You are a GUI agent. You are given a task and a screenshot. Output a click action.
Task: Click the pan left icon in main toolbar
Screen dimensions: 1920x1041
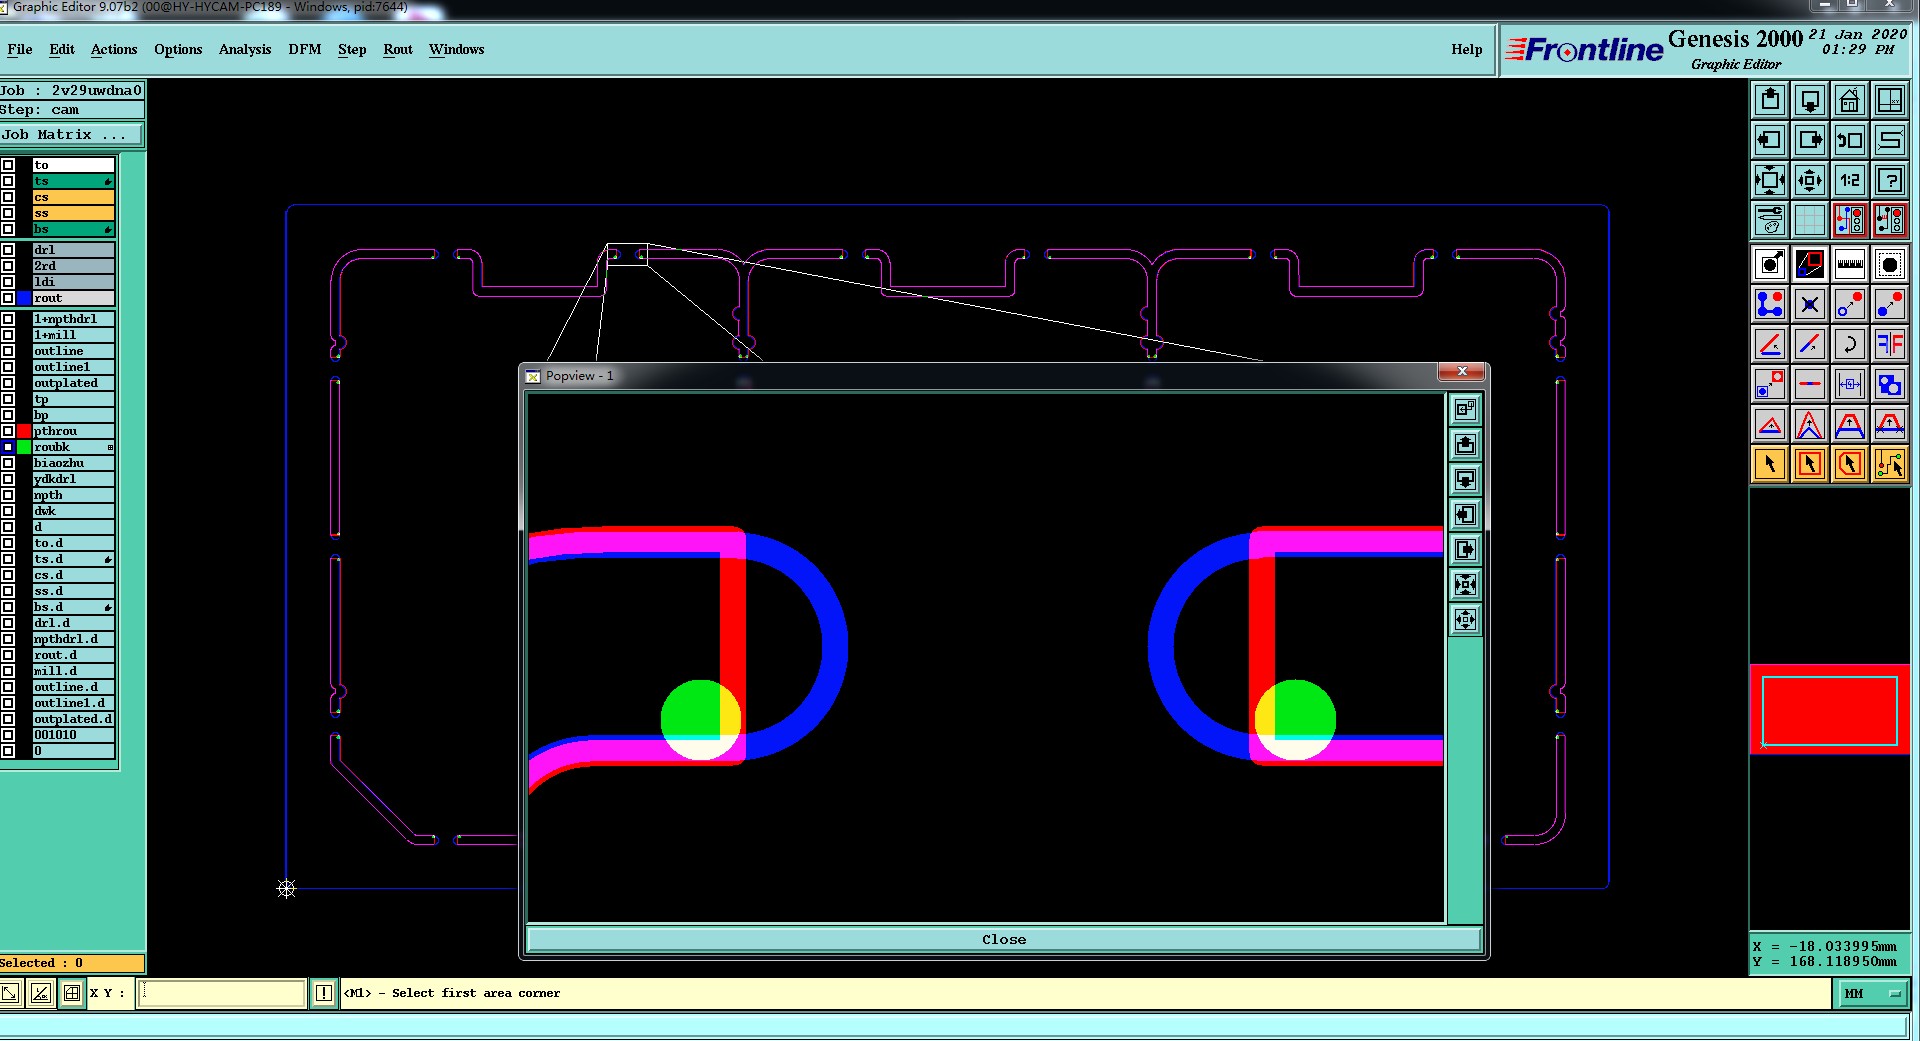[x=1770, y=140]
